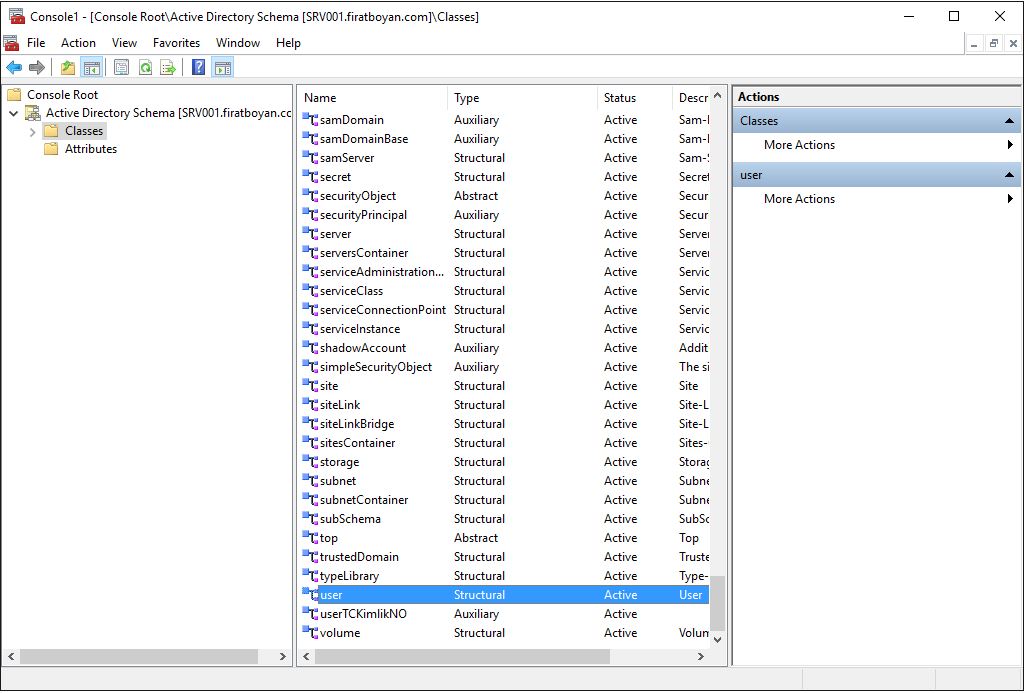Select the highlighted user class row
Screen dimensions: 1027x693
pos(505,594)
